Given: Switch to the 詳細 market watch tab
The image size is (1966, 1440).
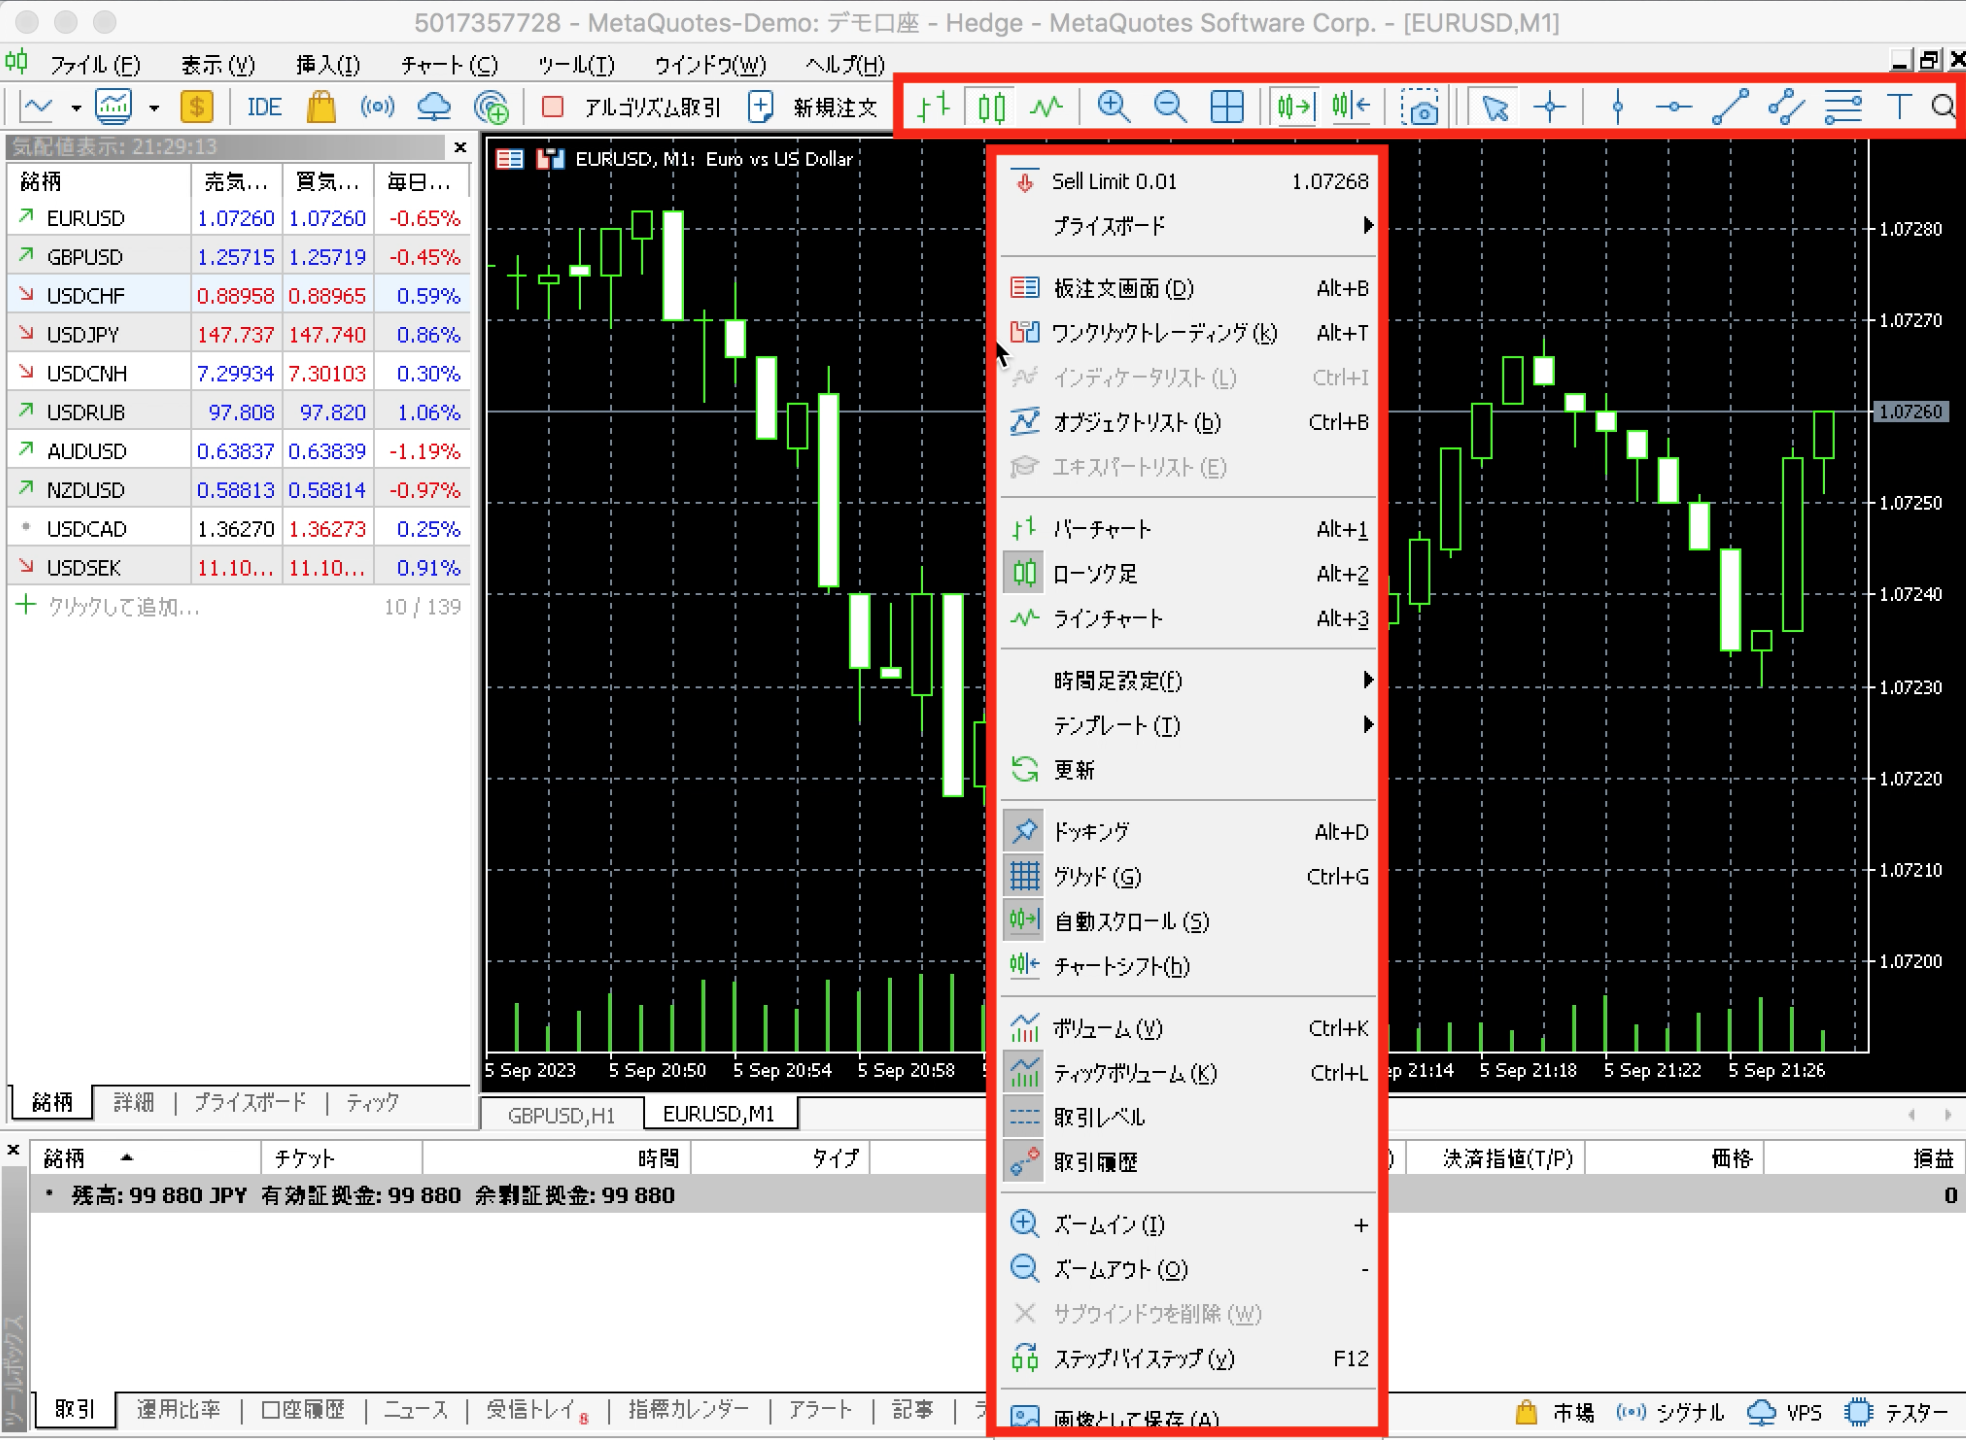Looking at the screenshot, I should 133,1102.
